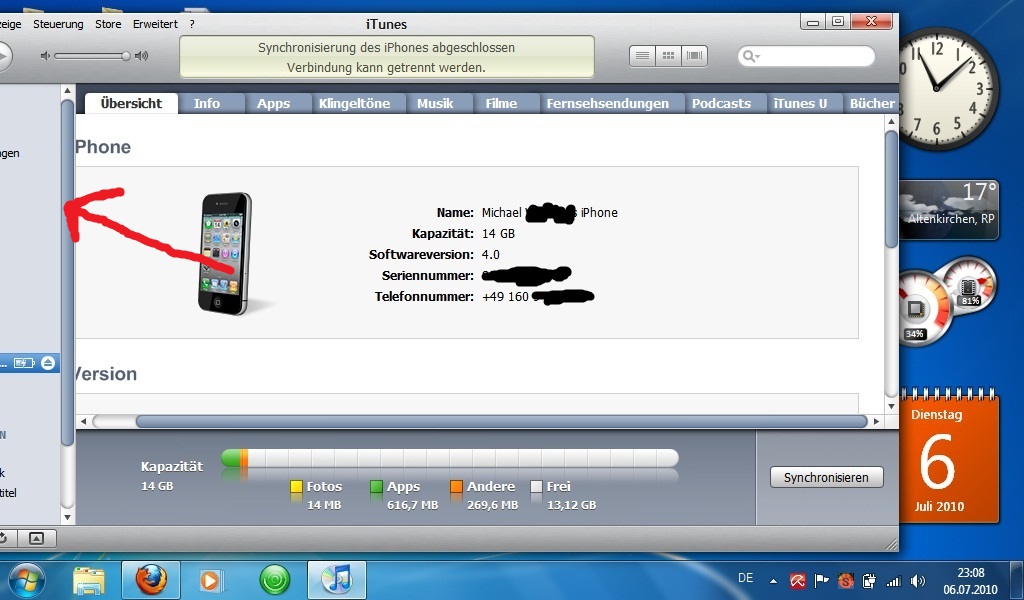
Task: Open Firefox from the taskbar
Action: (x=151, y=579)
